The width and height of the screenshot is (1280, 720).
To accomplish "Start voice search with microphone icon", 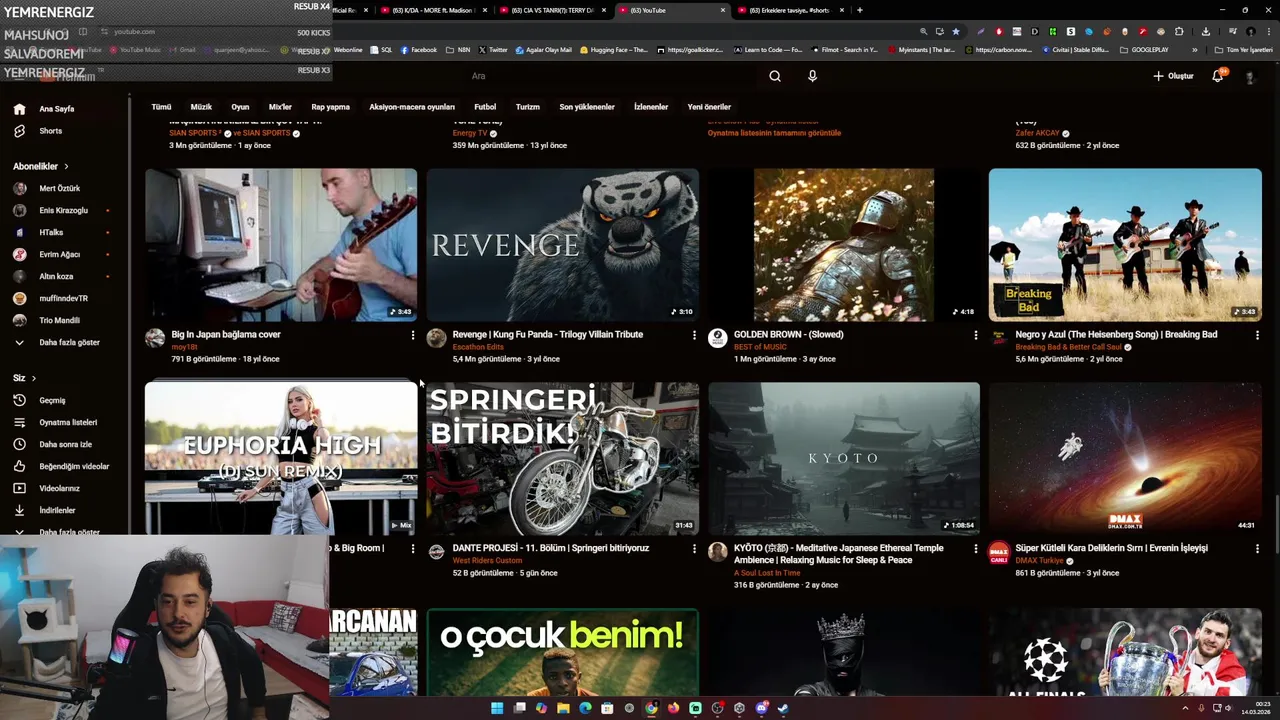I will point(812,76).
